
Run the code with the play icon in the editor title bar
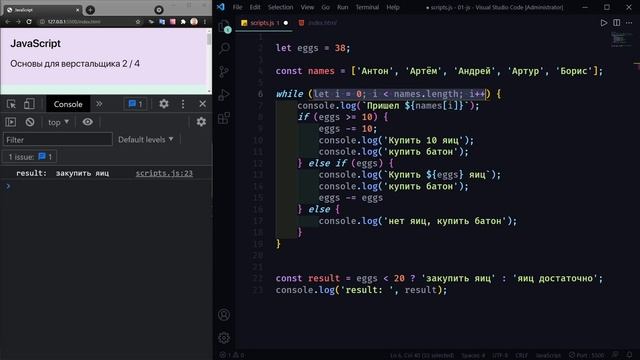pyautogui.click(x=604, y=23)
